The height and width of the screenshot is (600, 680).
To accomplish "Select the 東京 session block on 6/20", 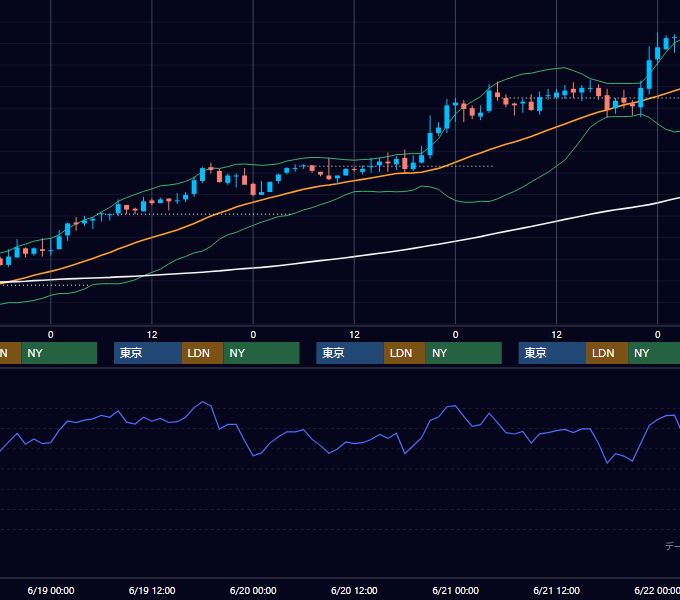I will pyautogui.click(x=350, y=353).
